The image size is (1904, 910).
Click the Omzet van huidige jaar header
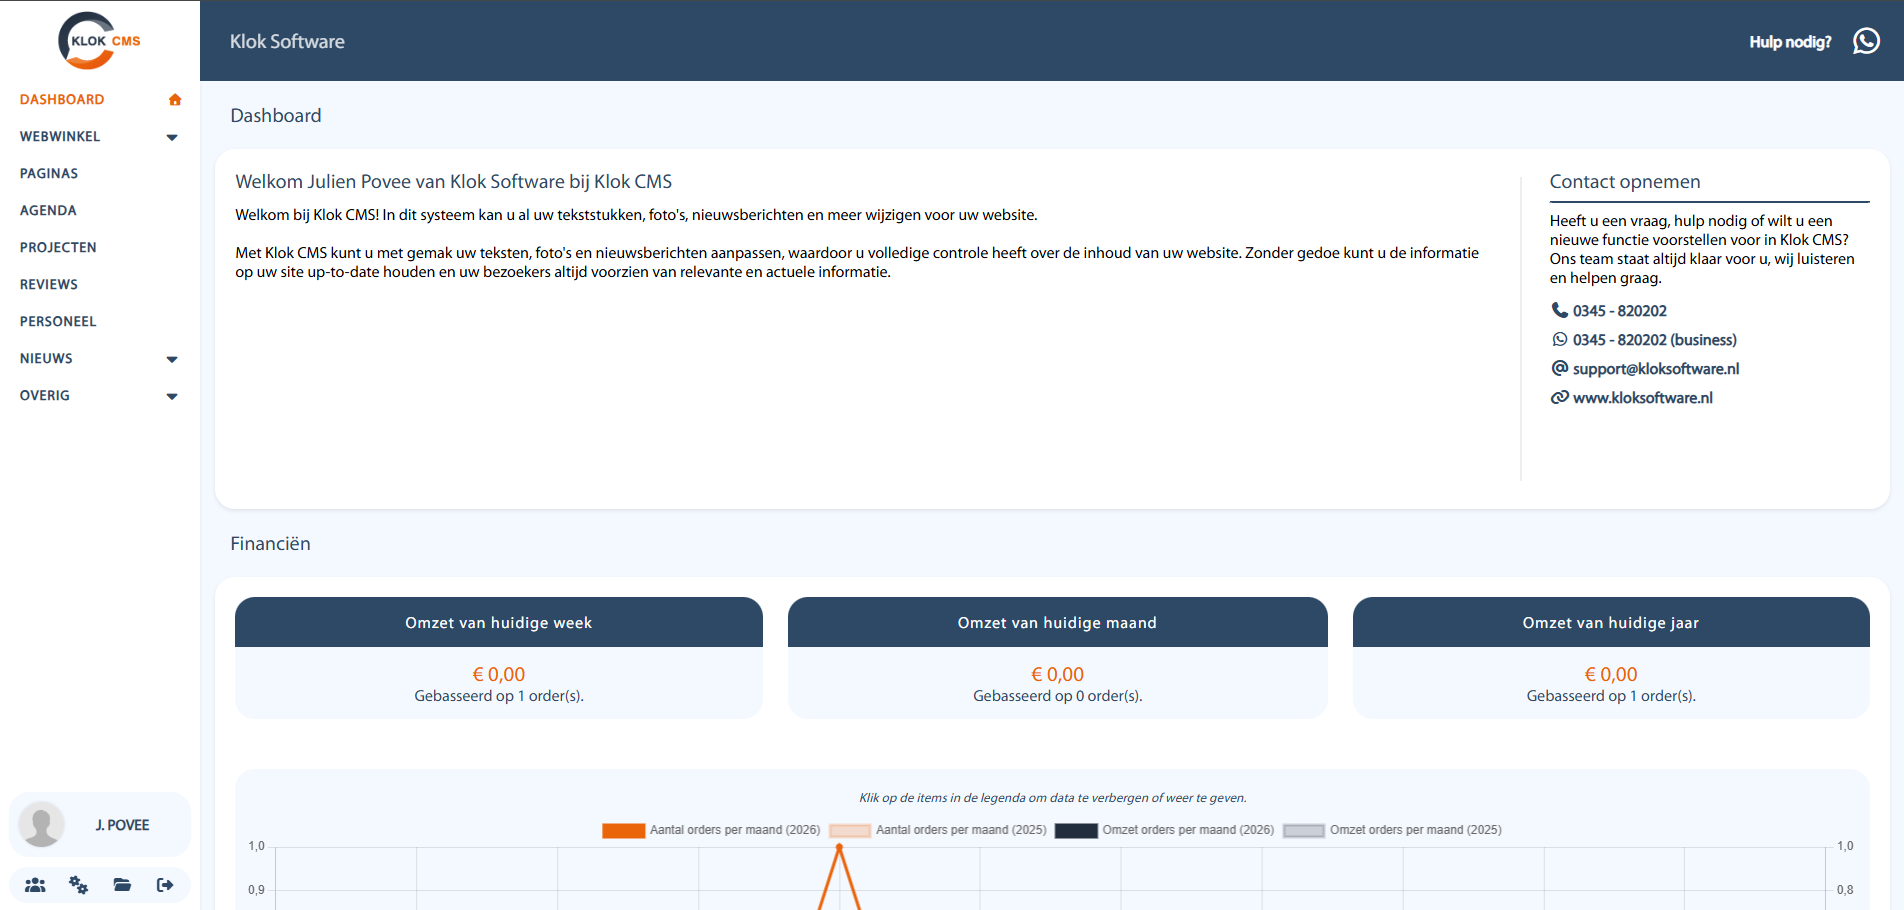point(1611,622)
